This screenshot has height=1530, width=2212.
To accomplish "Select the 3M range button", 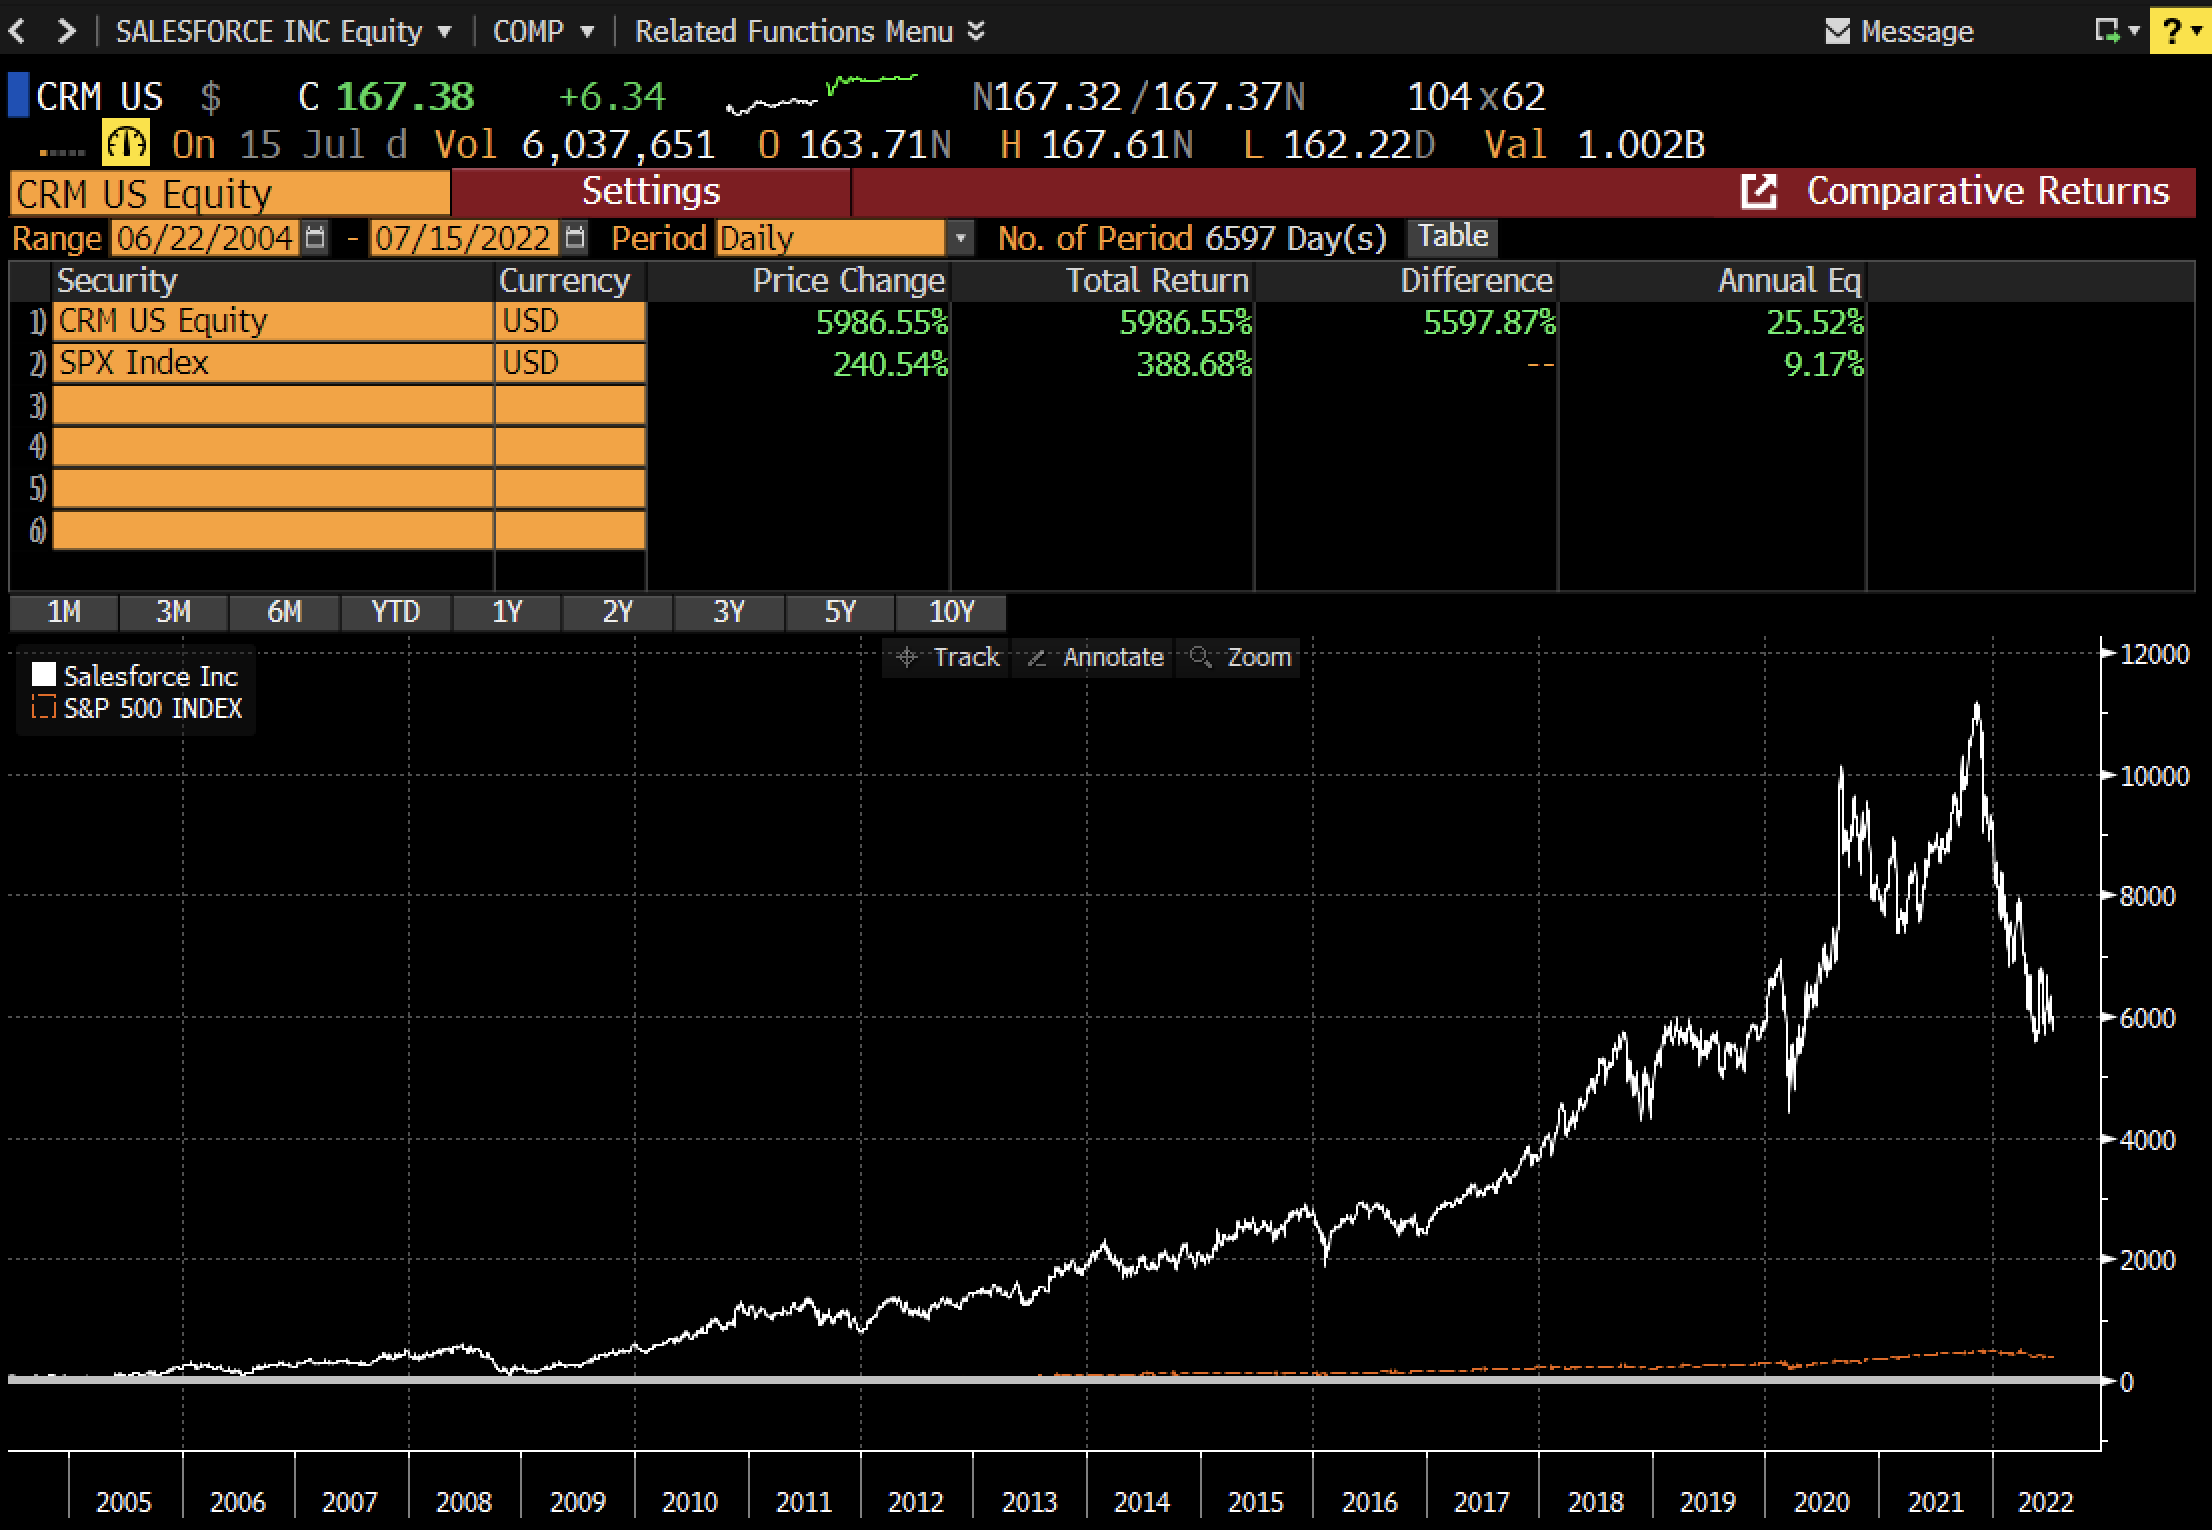I will pyautogui.click(x=174, y=611).
